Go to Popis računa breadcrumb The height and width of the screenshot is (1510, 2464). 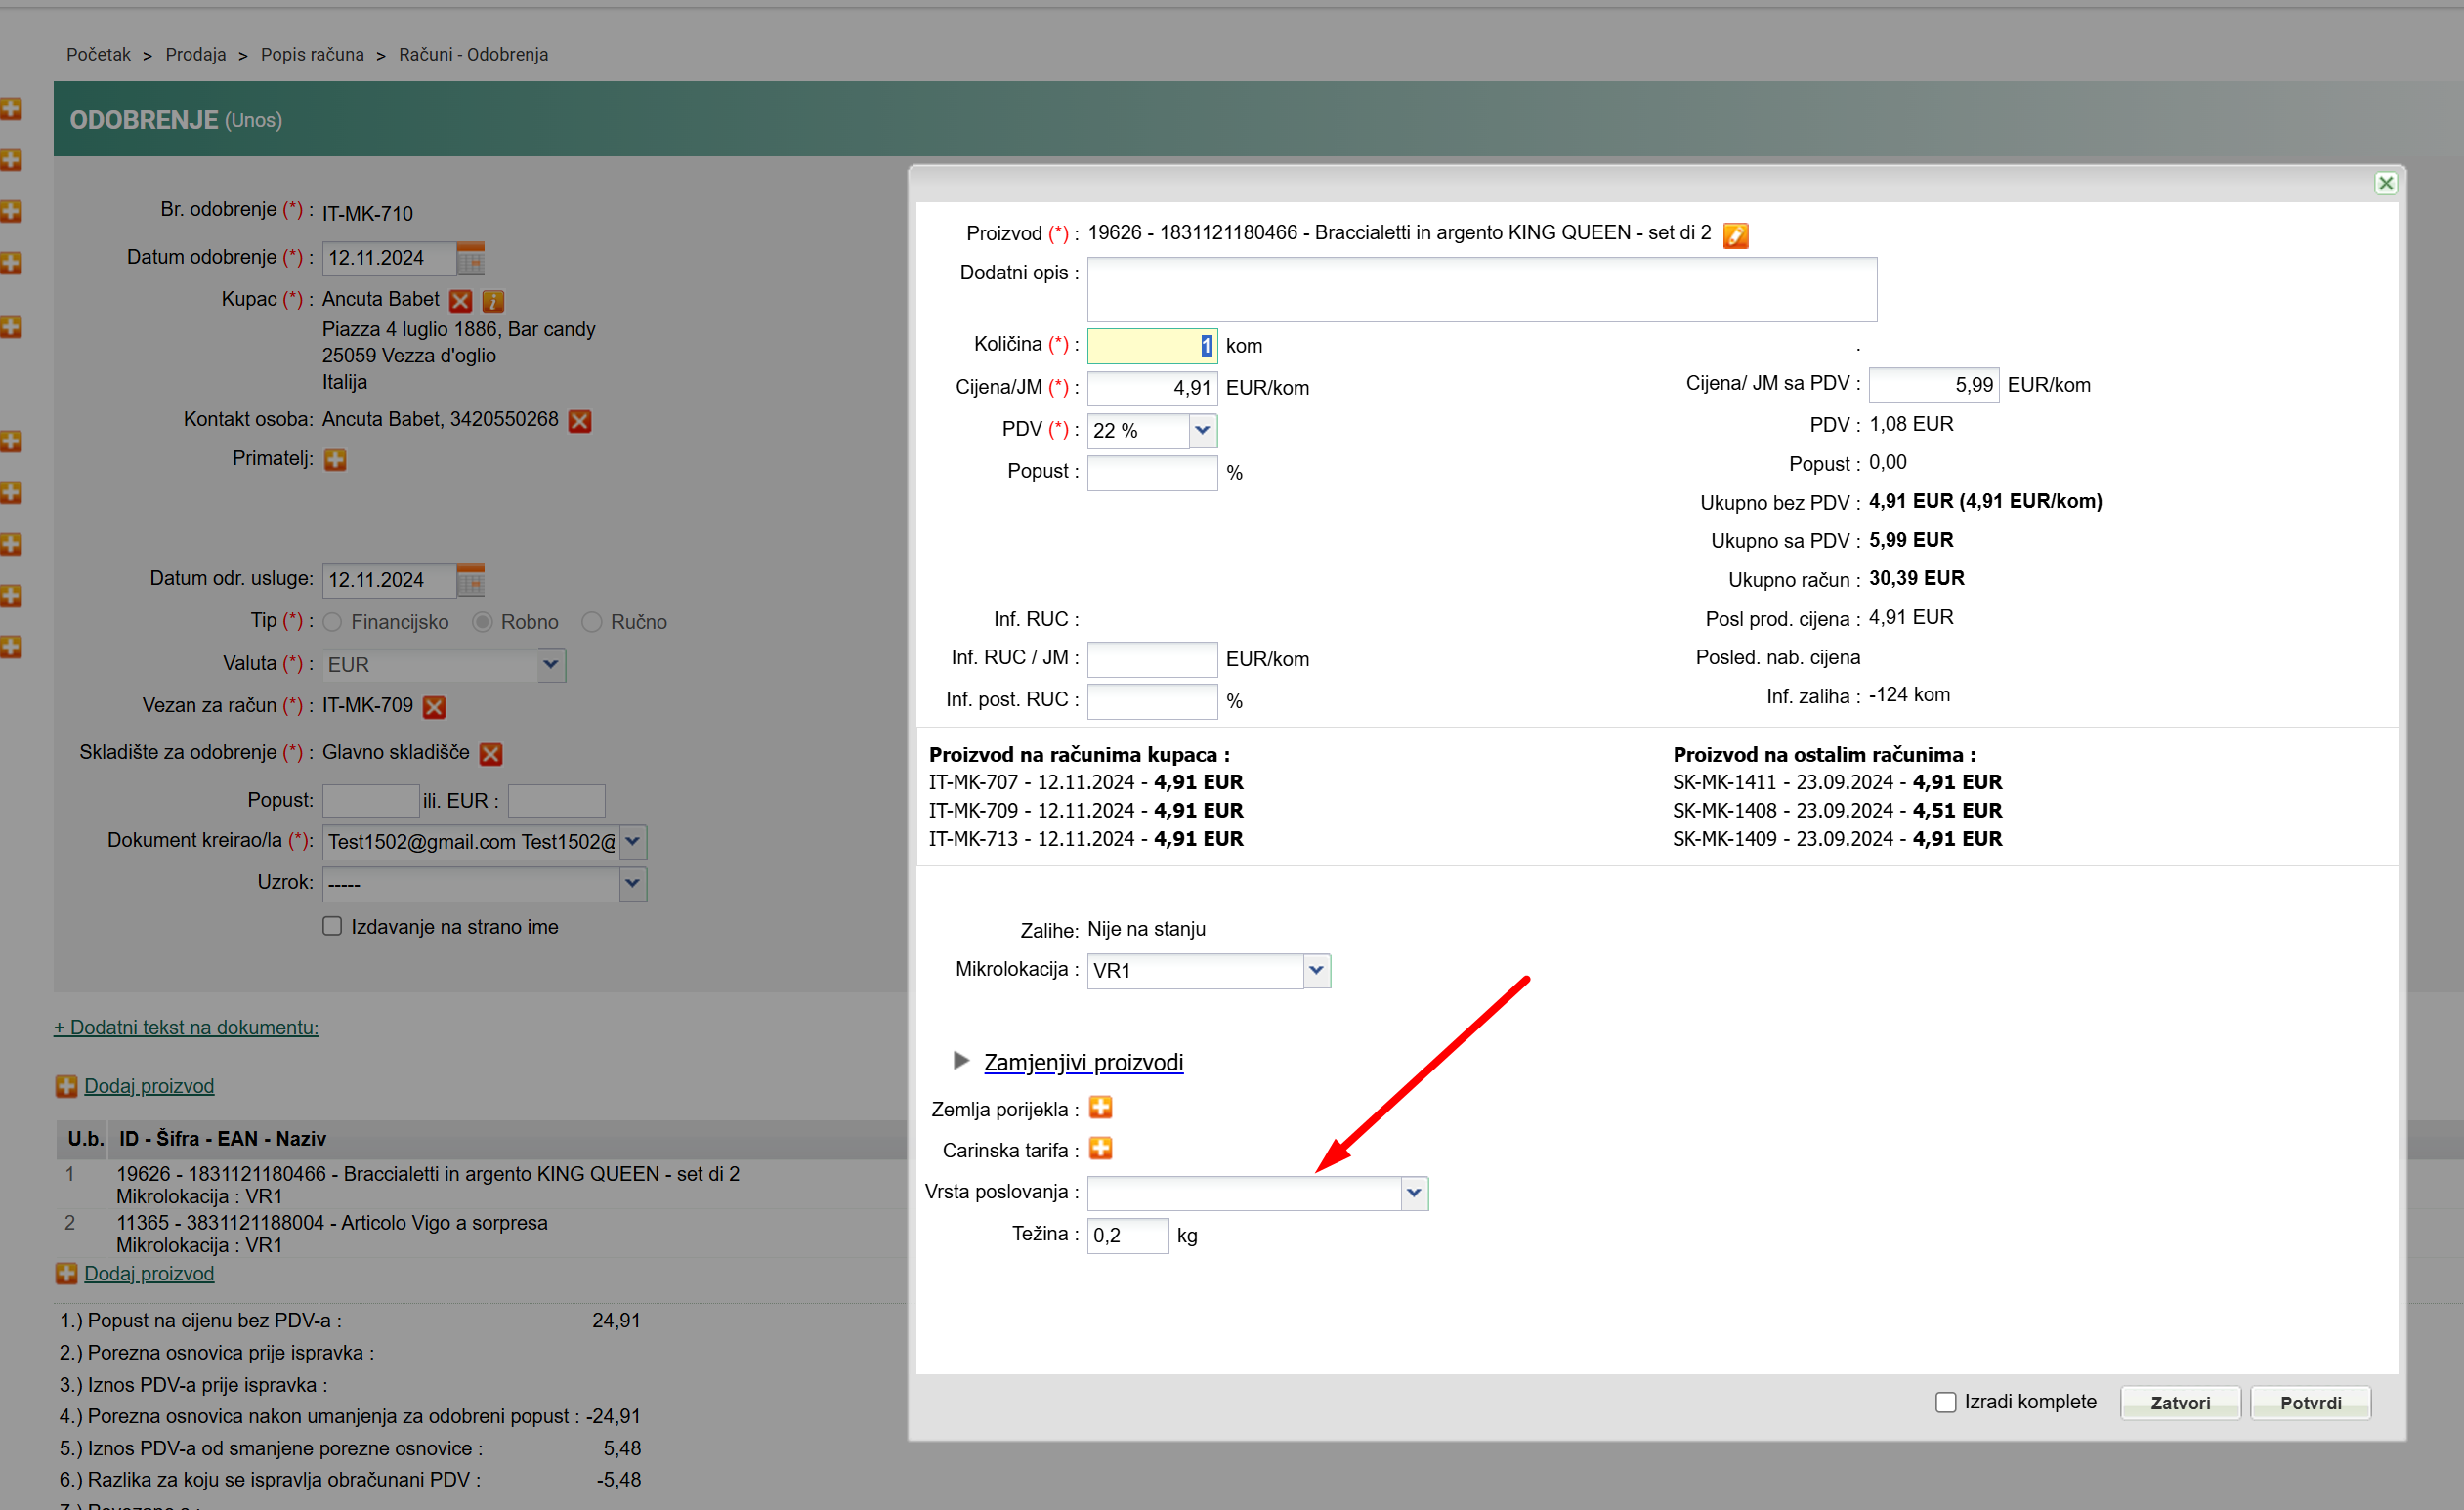[x=312, y=54]
